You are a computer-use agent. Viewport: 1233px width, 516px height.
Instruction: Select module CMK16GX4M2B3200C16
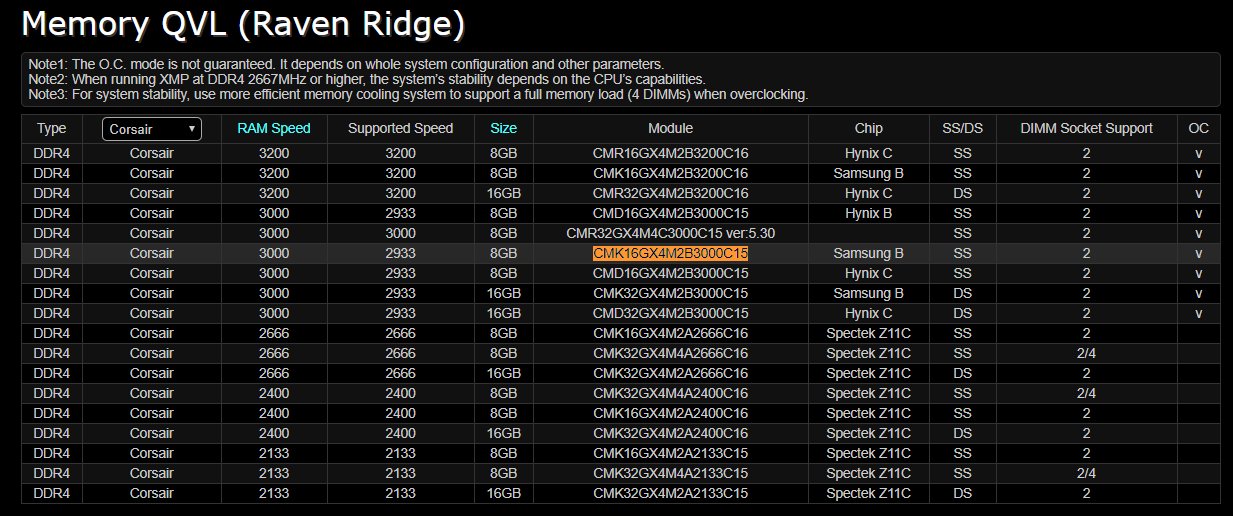tap(670, 174)
